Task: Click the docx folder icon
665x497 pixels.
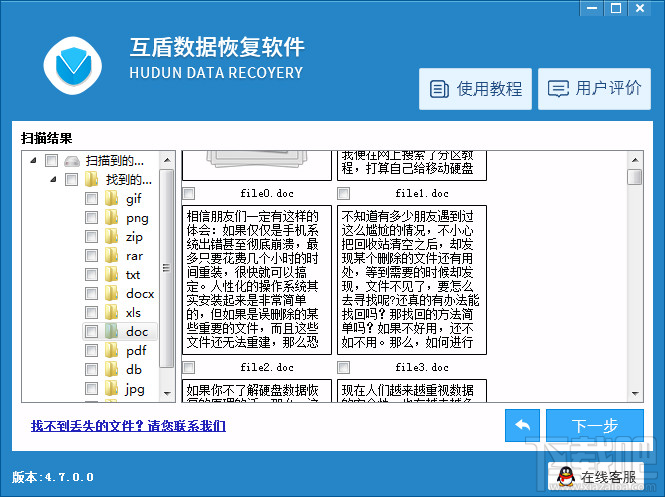Action: pyautogui.click(x=112, y=293)
